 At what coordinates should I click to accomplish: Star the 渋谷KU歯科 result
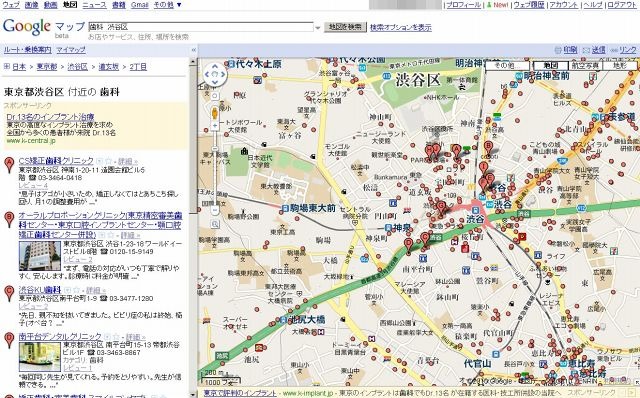75,290
